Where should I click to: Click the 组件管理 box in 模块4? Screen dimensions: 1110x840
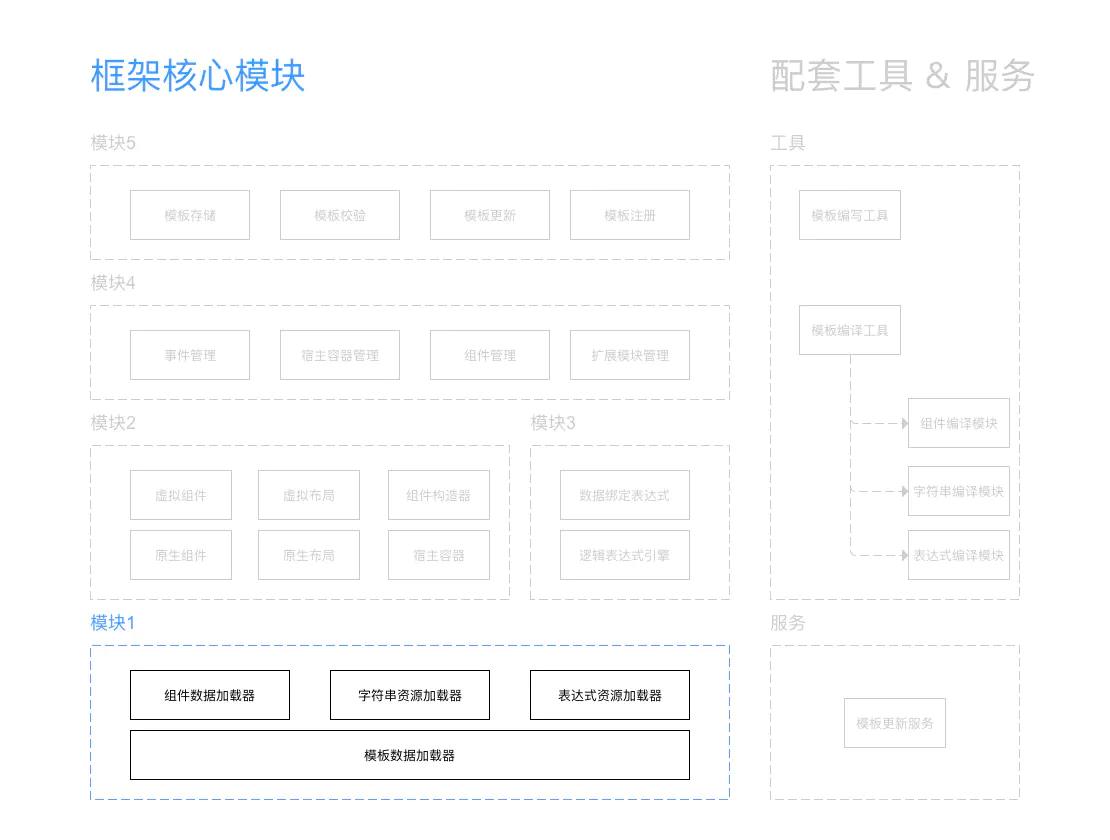coord(489,354)
